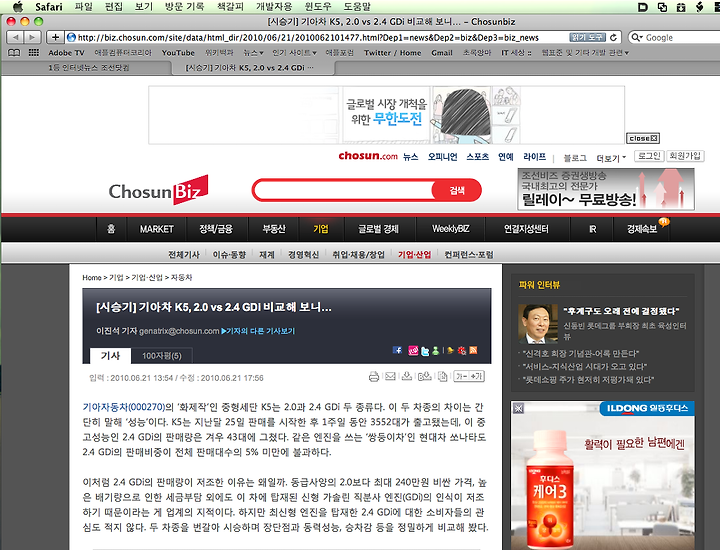Print the article using the printer icon
Screen dimensions: 720x550
click(x=374, y=377)
